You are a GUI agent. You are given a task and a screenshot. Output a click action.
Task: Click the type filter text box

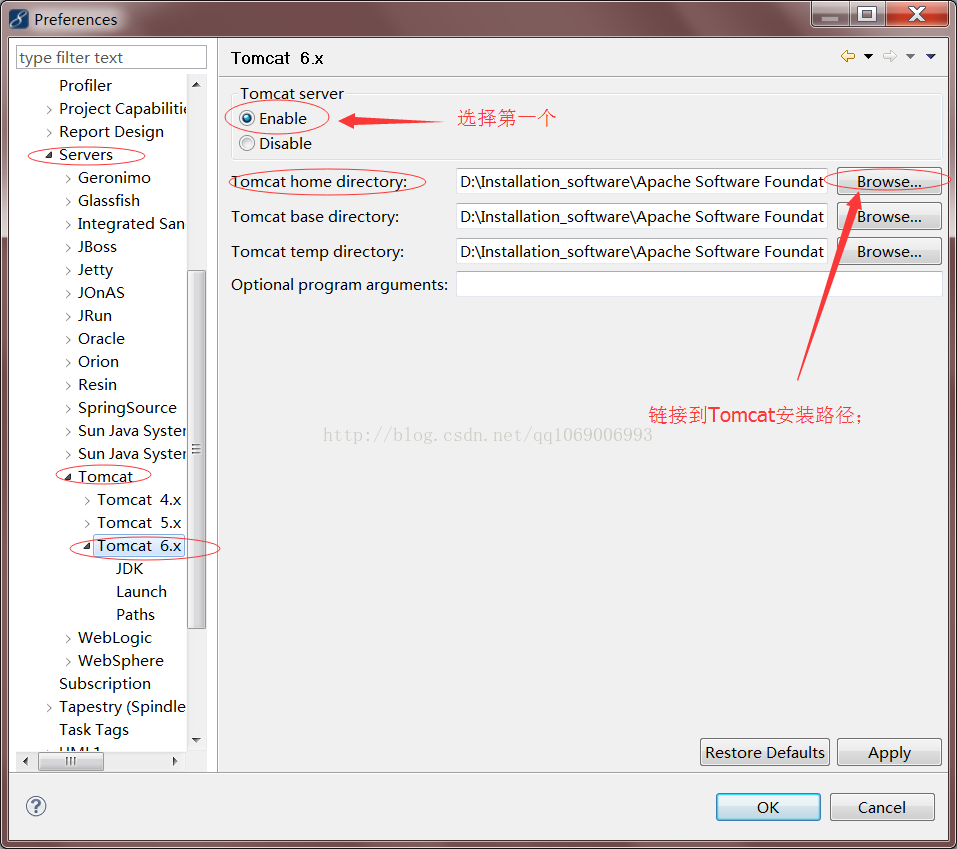(111, 57)
